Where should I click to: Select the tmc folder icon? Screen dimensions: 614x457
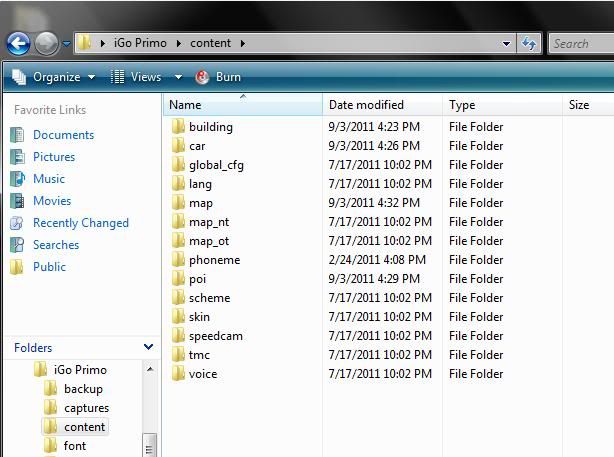pos(178,355)
